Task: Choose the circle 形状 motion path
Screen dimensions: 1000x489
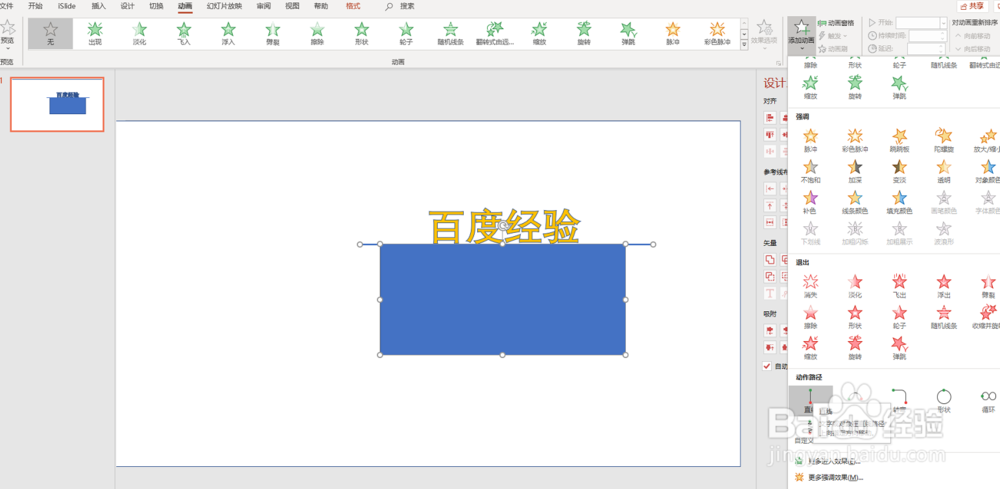Action: tap(944, 400)
